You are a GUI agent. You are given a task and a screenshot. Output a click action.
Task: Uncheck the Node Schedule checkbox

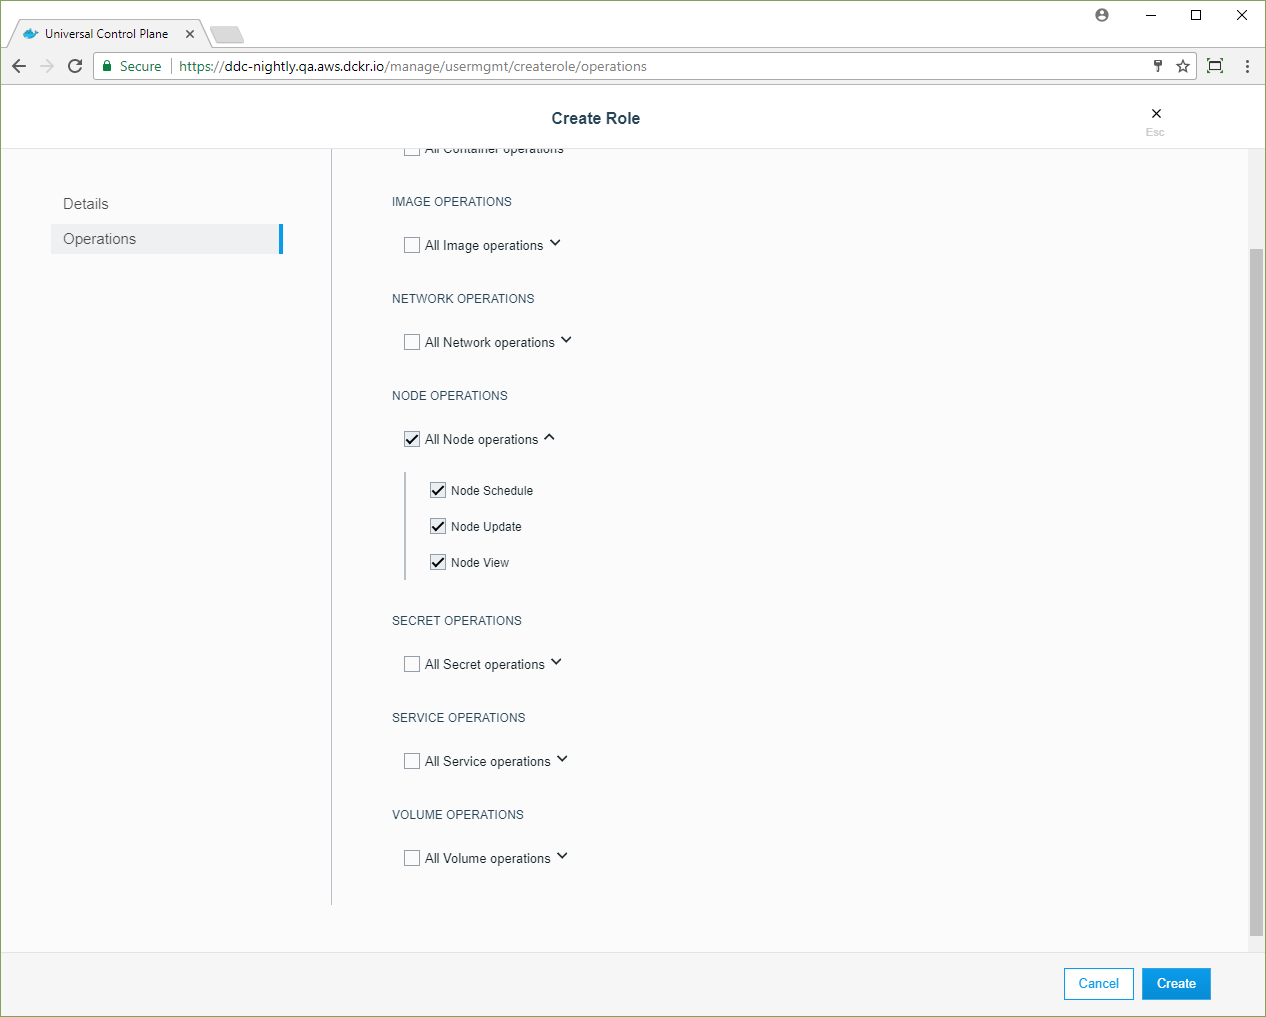tap(438, 490)
